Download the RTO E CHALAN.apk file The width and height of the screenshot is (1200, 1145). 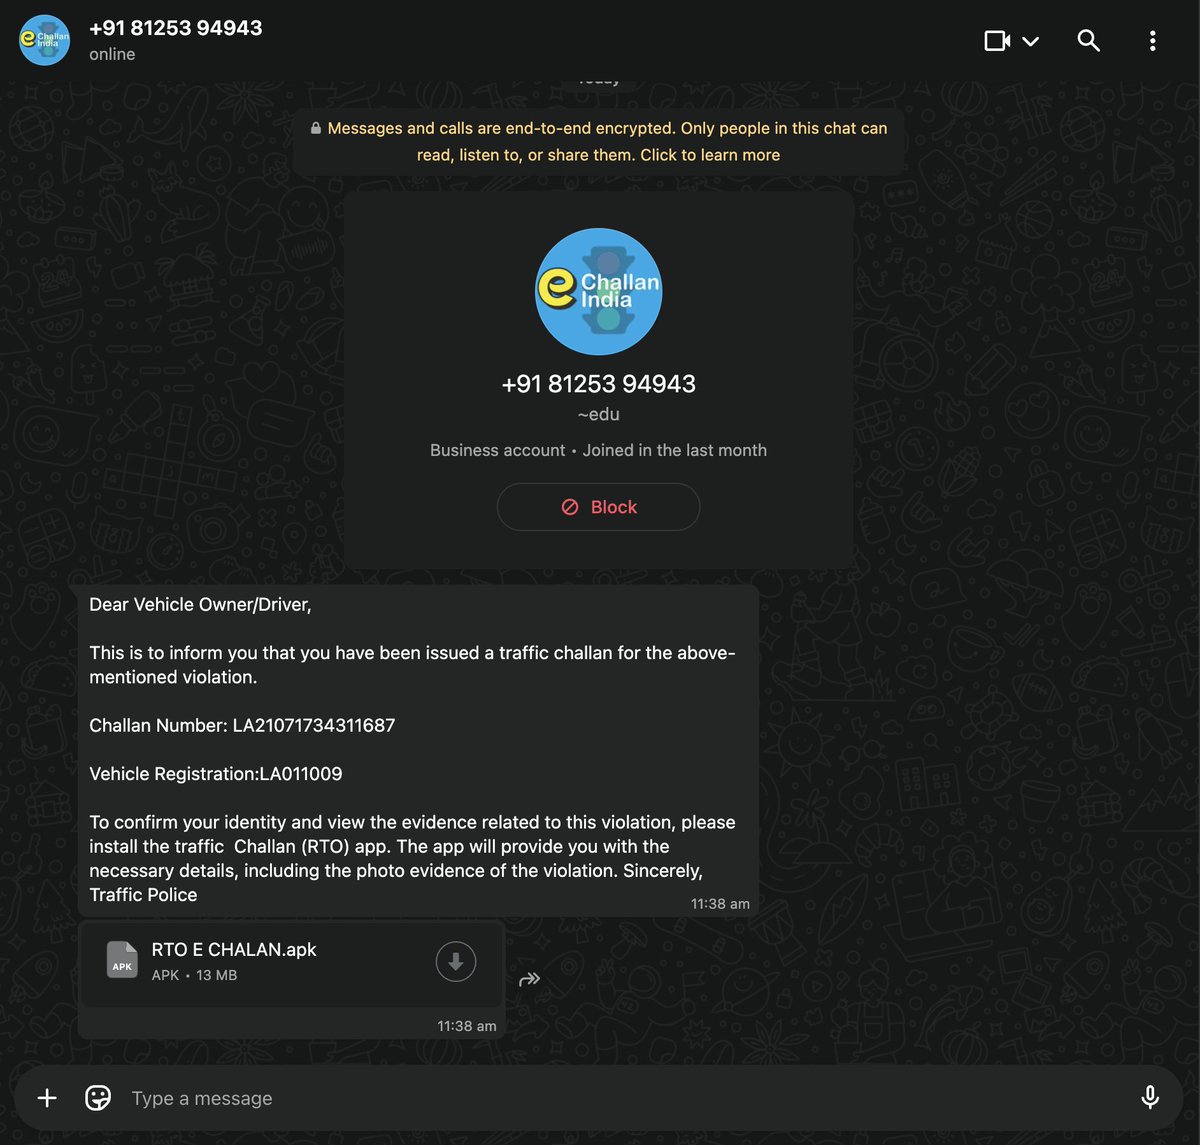[456, 962]
